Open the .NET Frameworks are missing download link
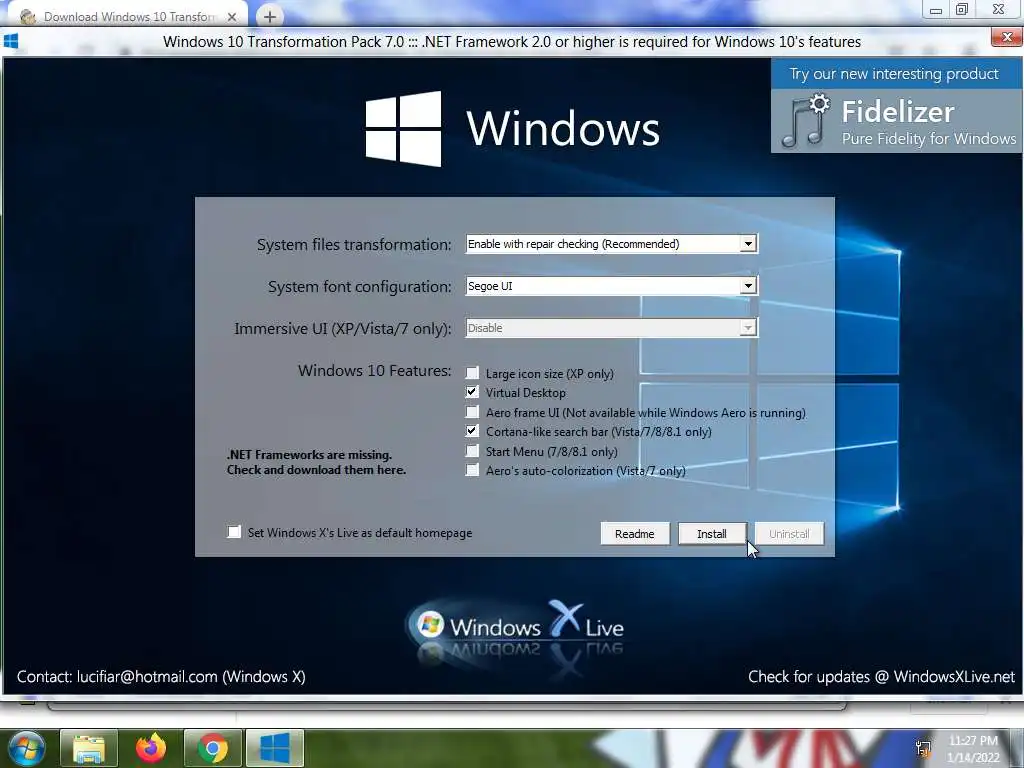This screenshot has height=768, width=1024. click(316, 462)
